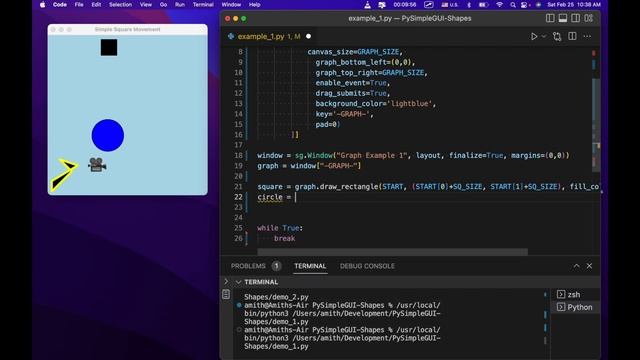Open the Apple menu

coord(42,5)
